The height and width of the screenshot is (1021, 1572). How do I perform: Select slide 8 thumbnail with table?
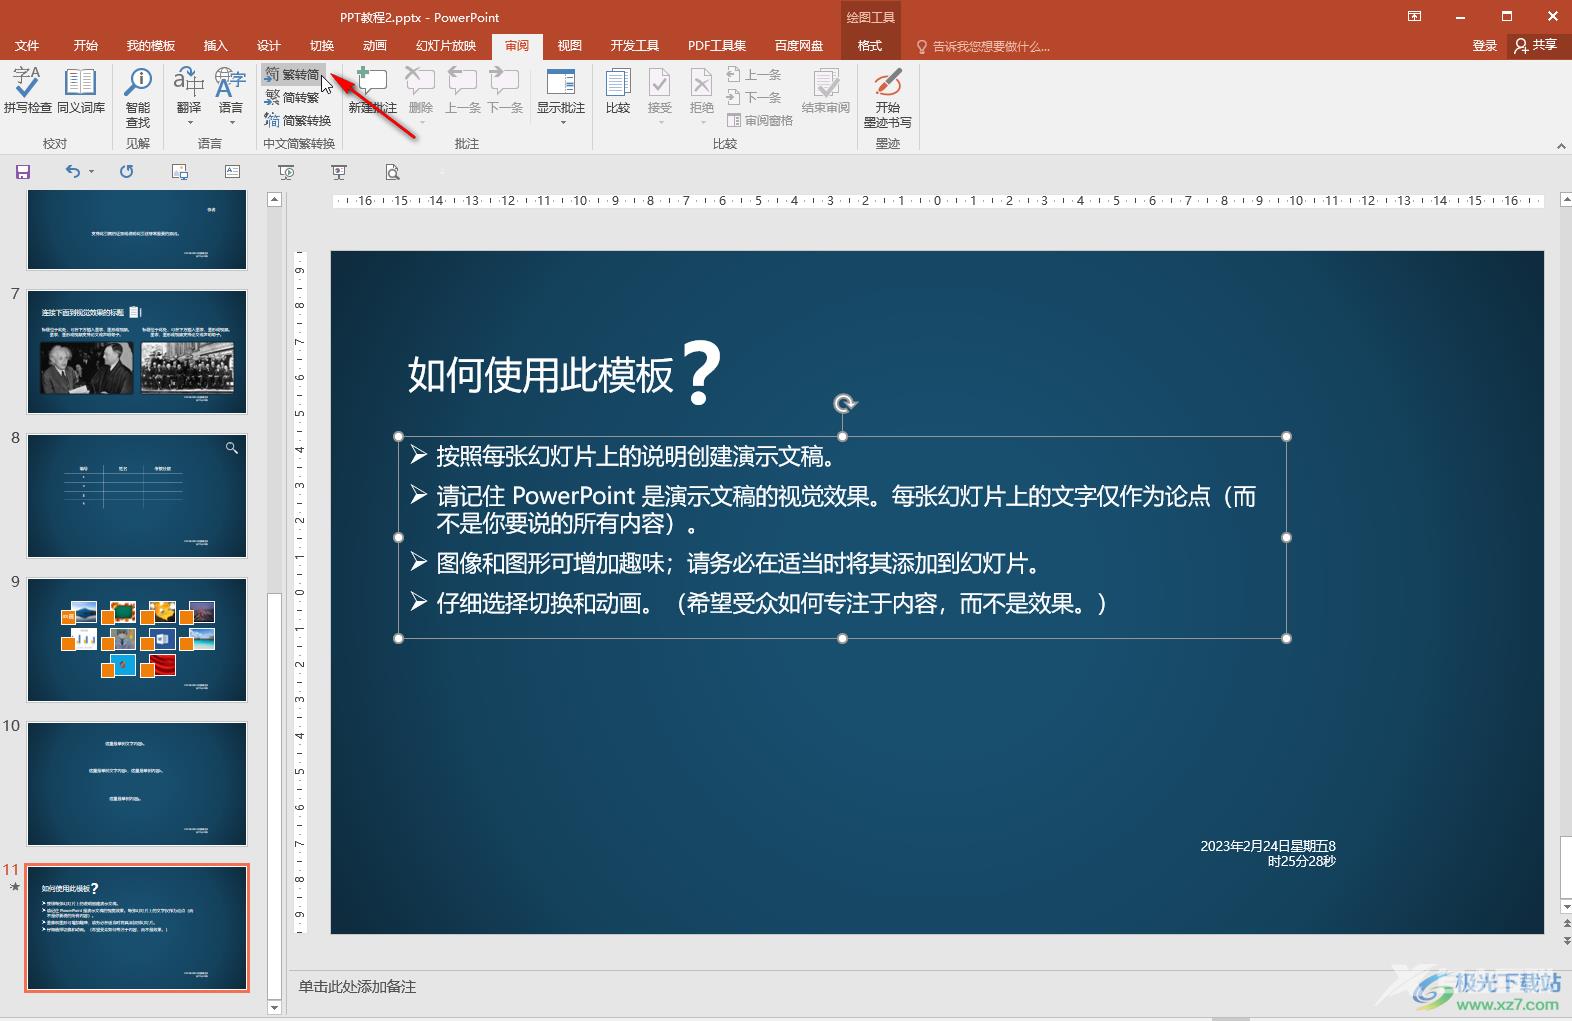[x=137, y=496]
